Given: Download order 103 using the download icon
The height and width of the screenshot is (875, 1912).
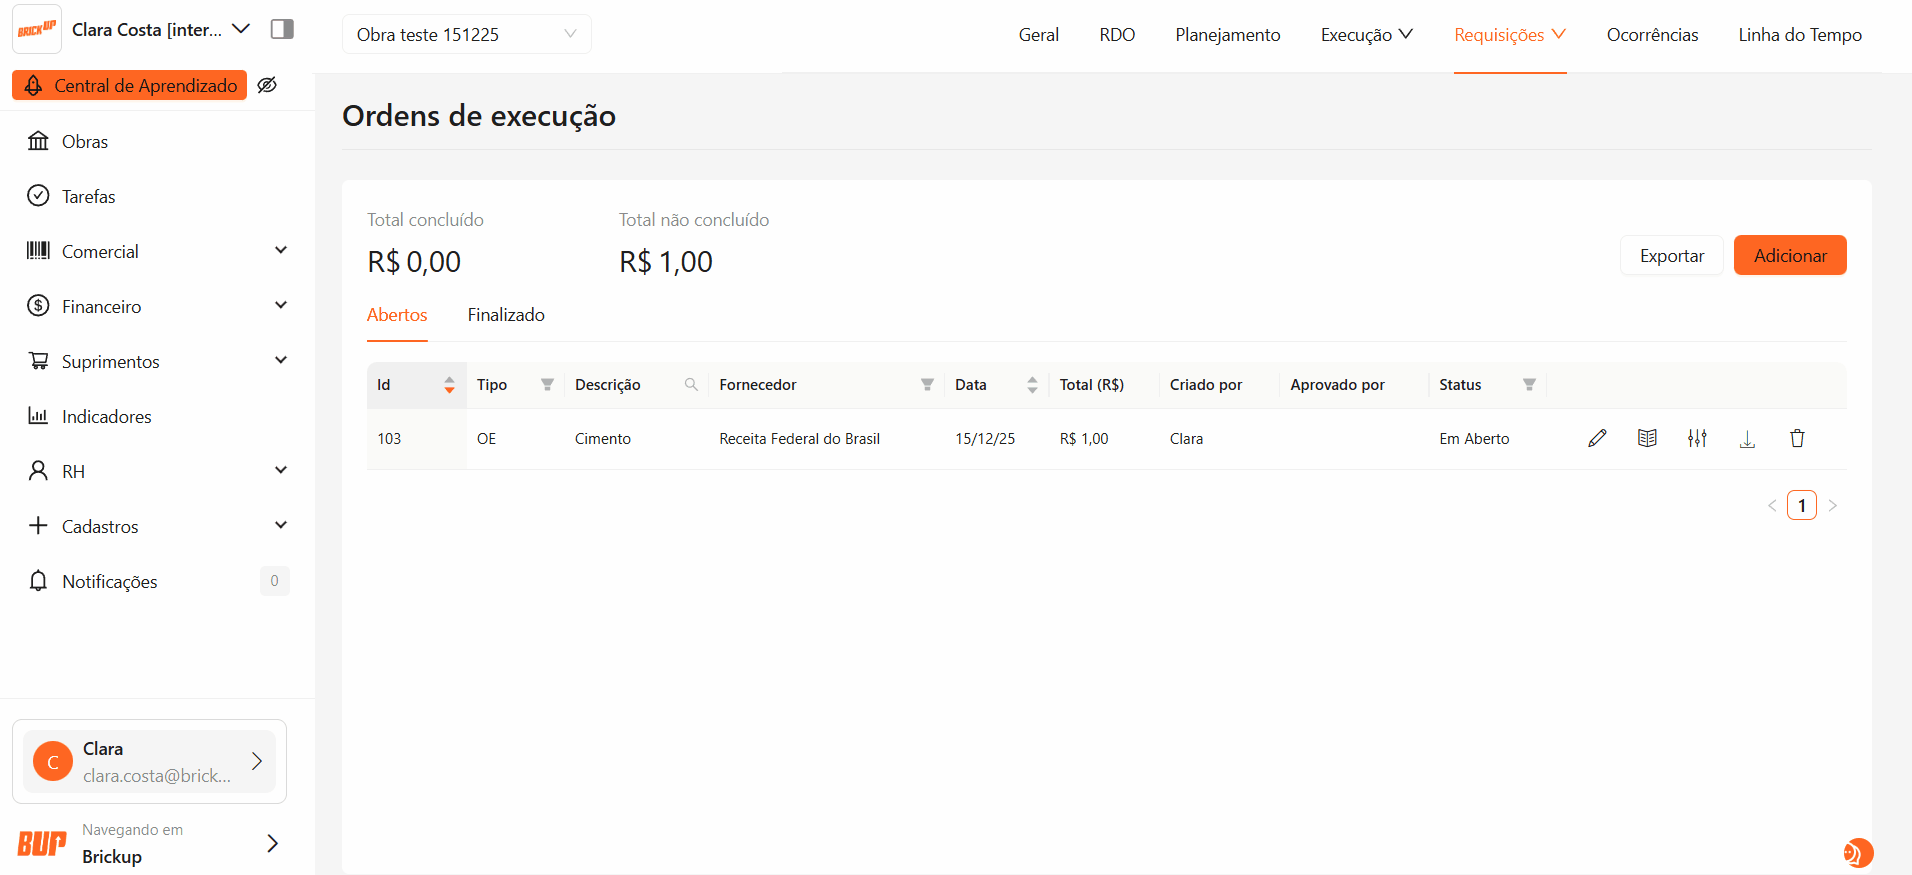Looking at the screenshot, I should (1747, 439).
